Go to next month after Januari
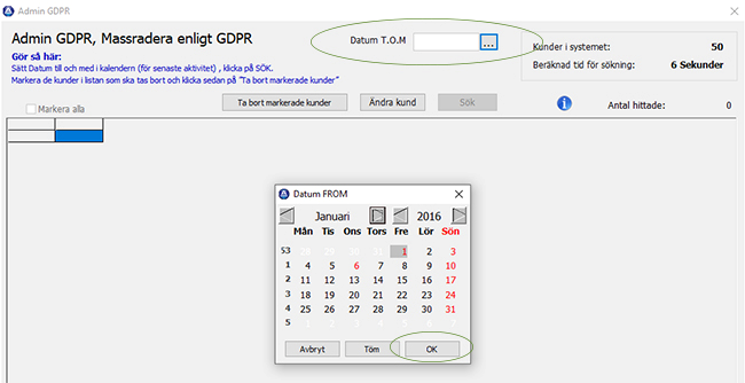Screen dimensions: 745x383 click(x=377, y=216)
